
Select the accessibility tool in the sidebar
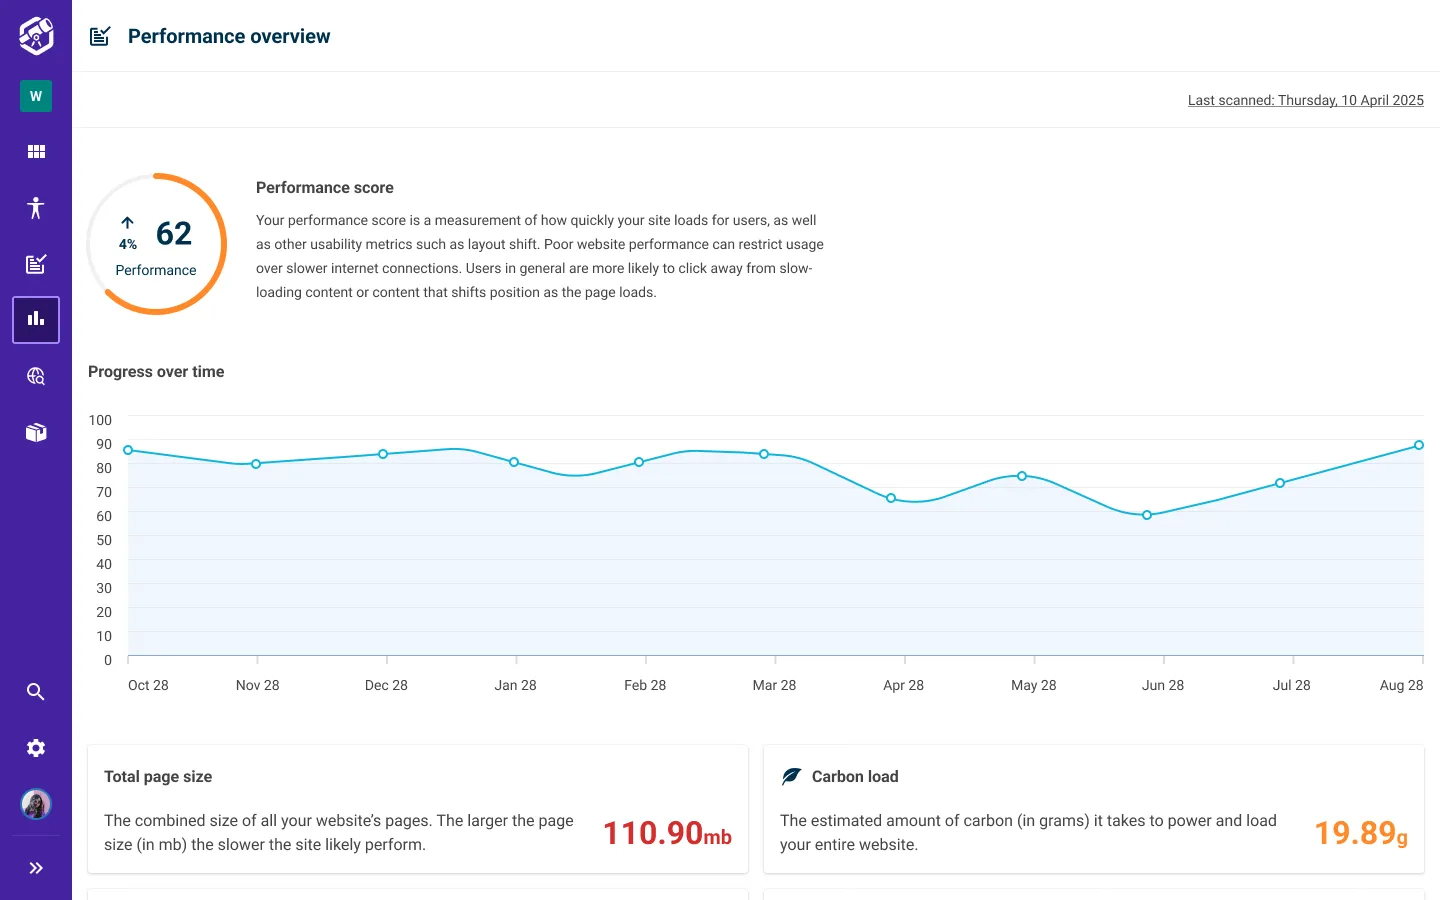36,207
